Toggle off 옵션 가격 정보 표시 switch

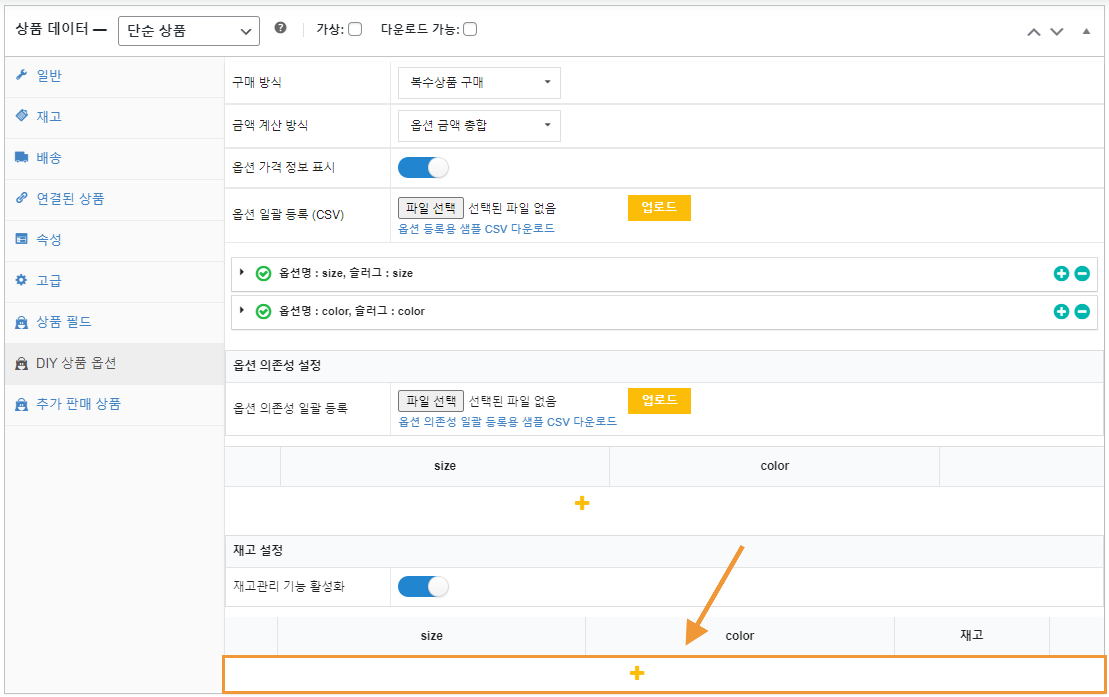click(423, 167)
